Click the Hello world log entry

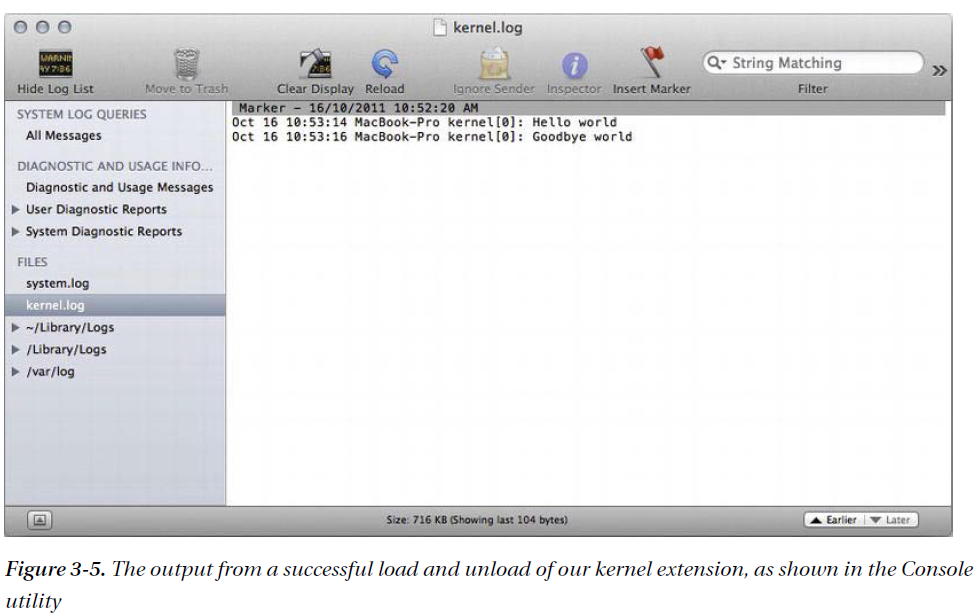tap(424, 122)
